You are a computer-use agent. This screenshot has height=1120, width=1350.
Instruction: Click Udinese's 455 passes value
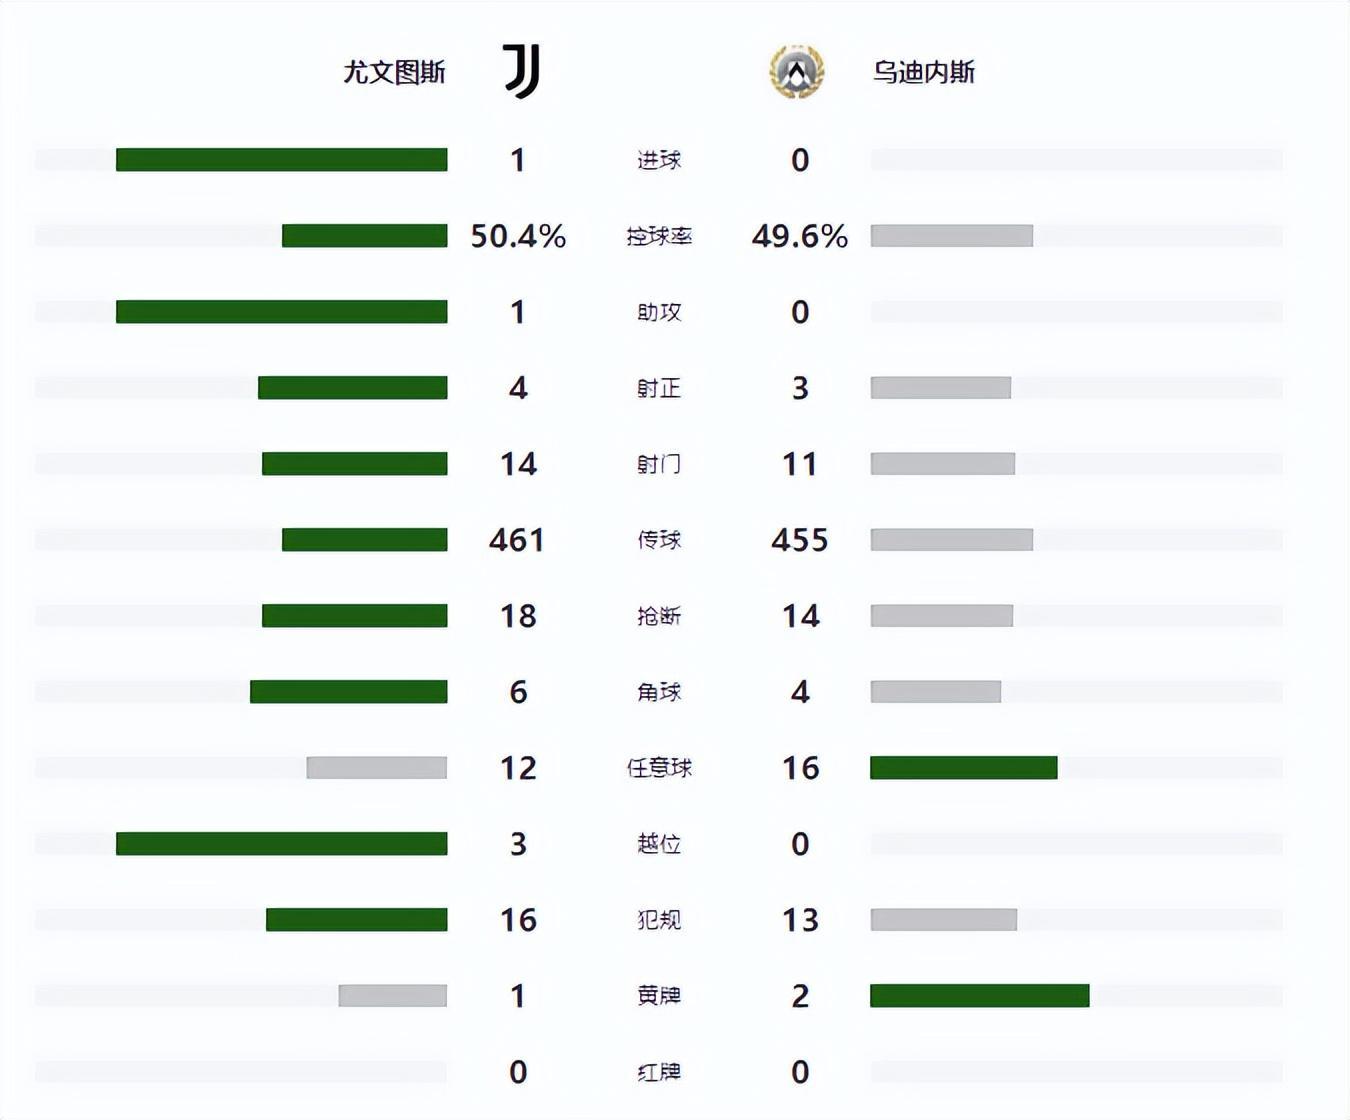coord(800,540)
